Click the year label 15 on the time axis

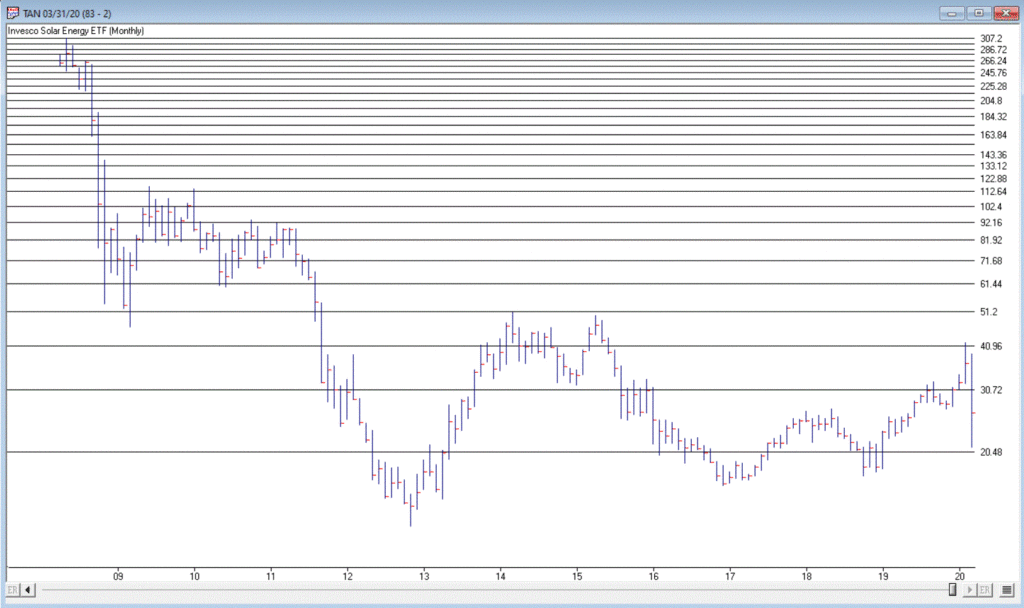click(x=577, y=576)
